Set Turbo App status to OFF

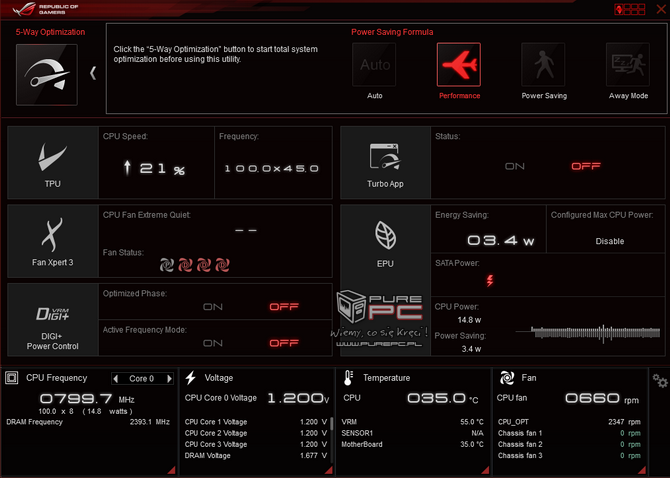pos(586,166)
